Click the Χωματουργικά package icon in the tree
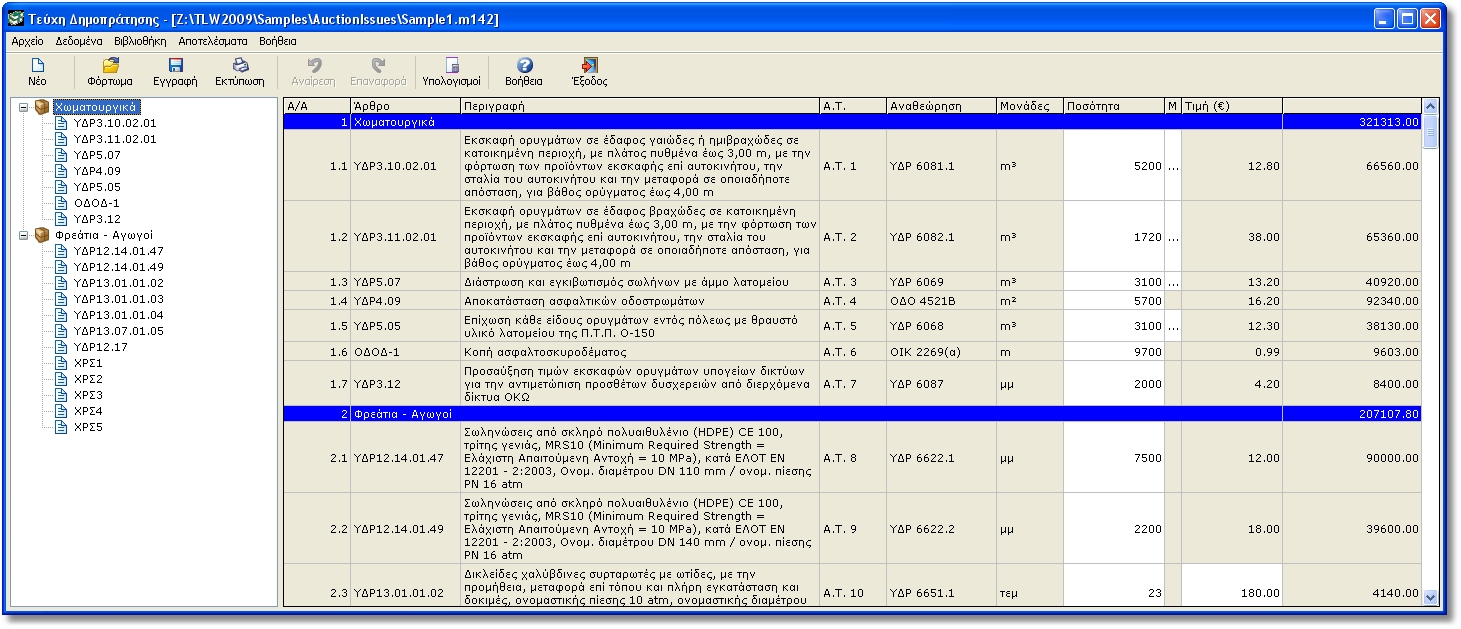The image size is (1461, 629). 42,107
